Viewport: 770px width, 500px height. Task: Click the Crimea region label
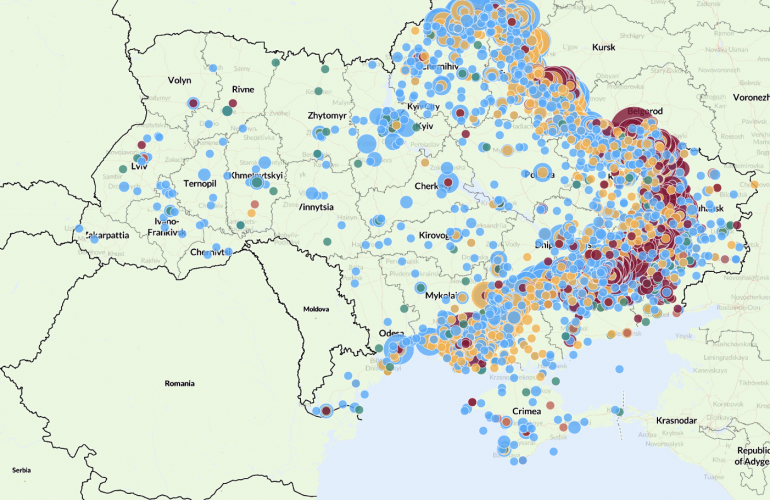pos(525,411)
